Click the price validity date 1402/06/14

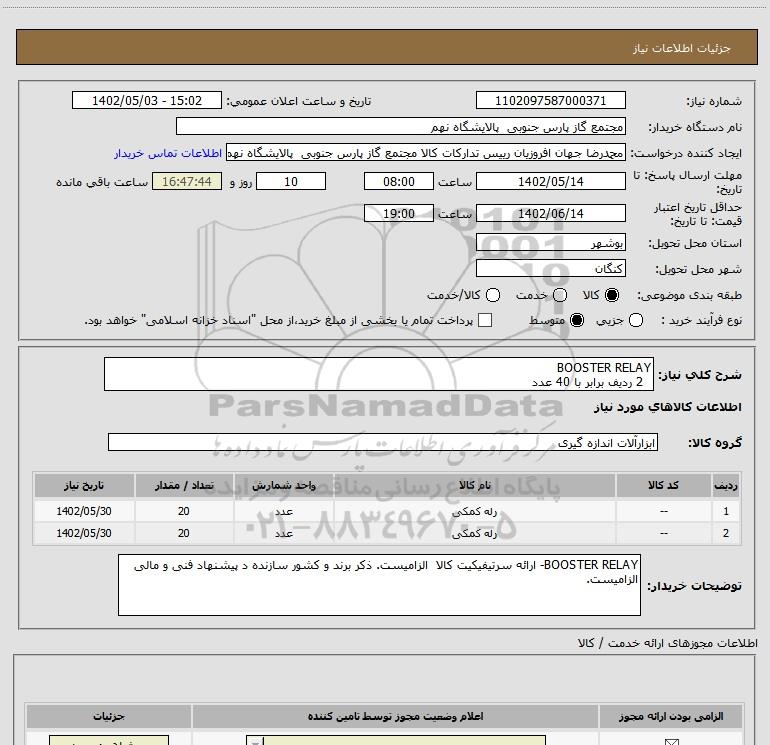click(x=550, y=213)
